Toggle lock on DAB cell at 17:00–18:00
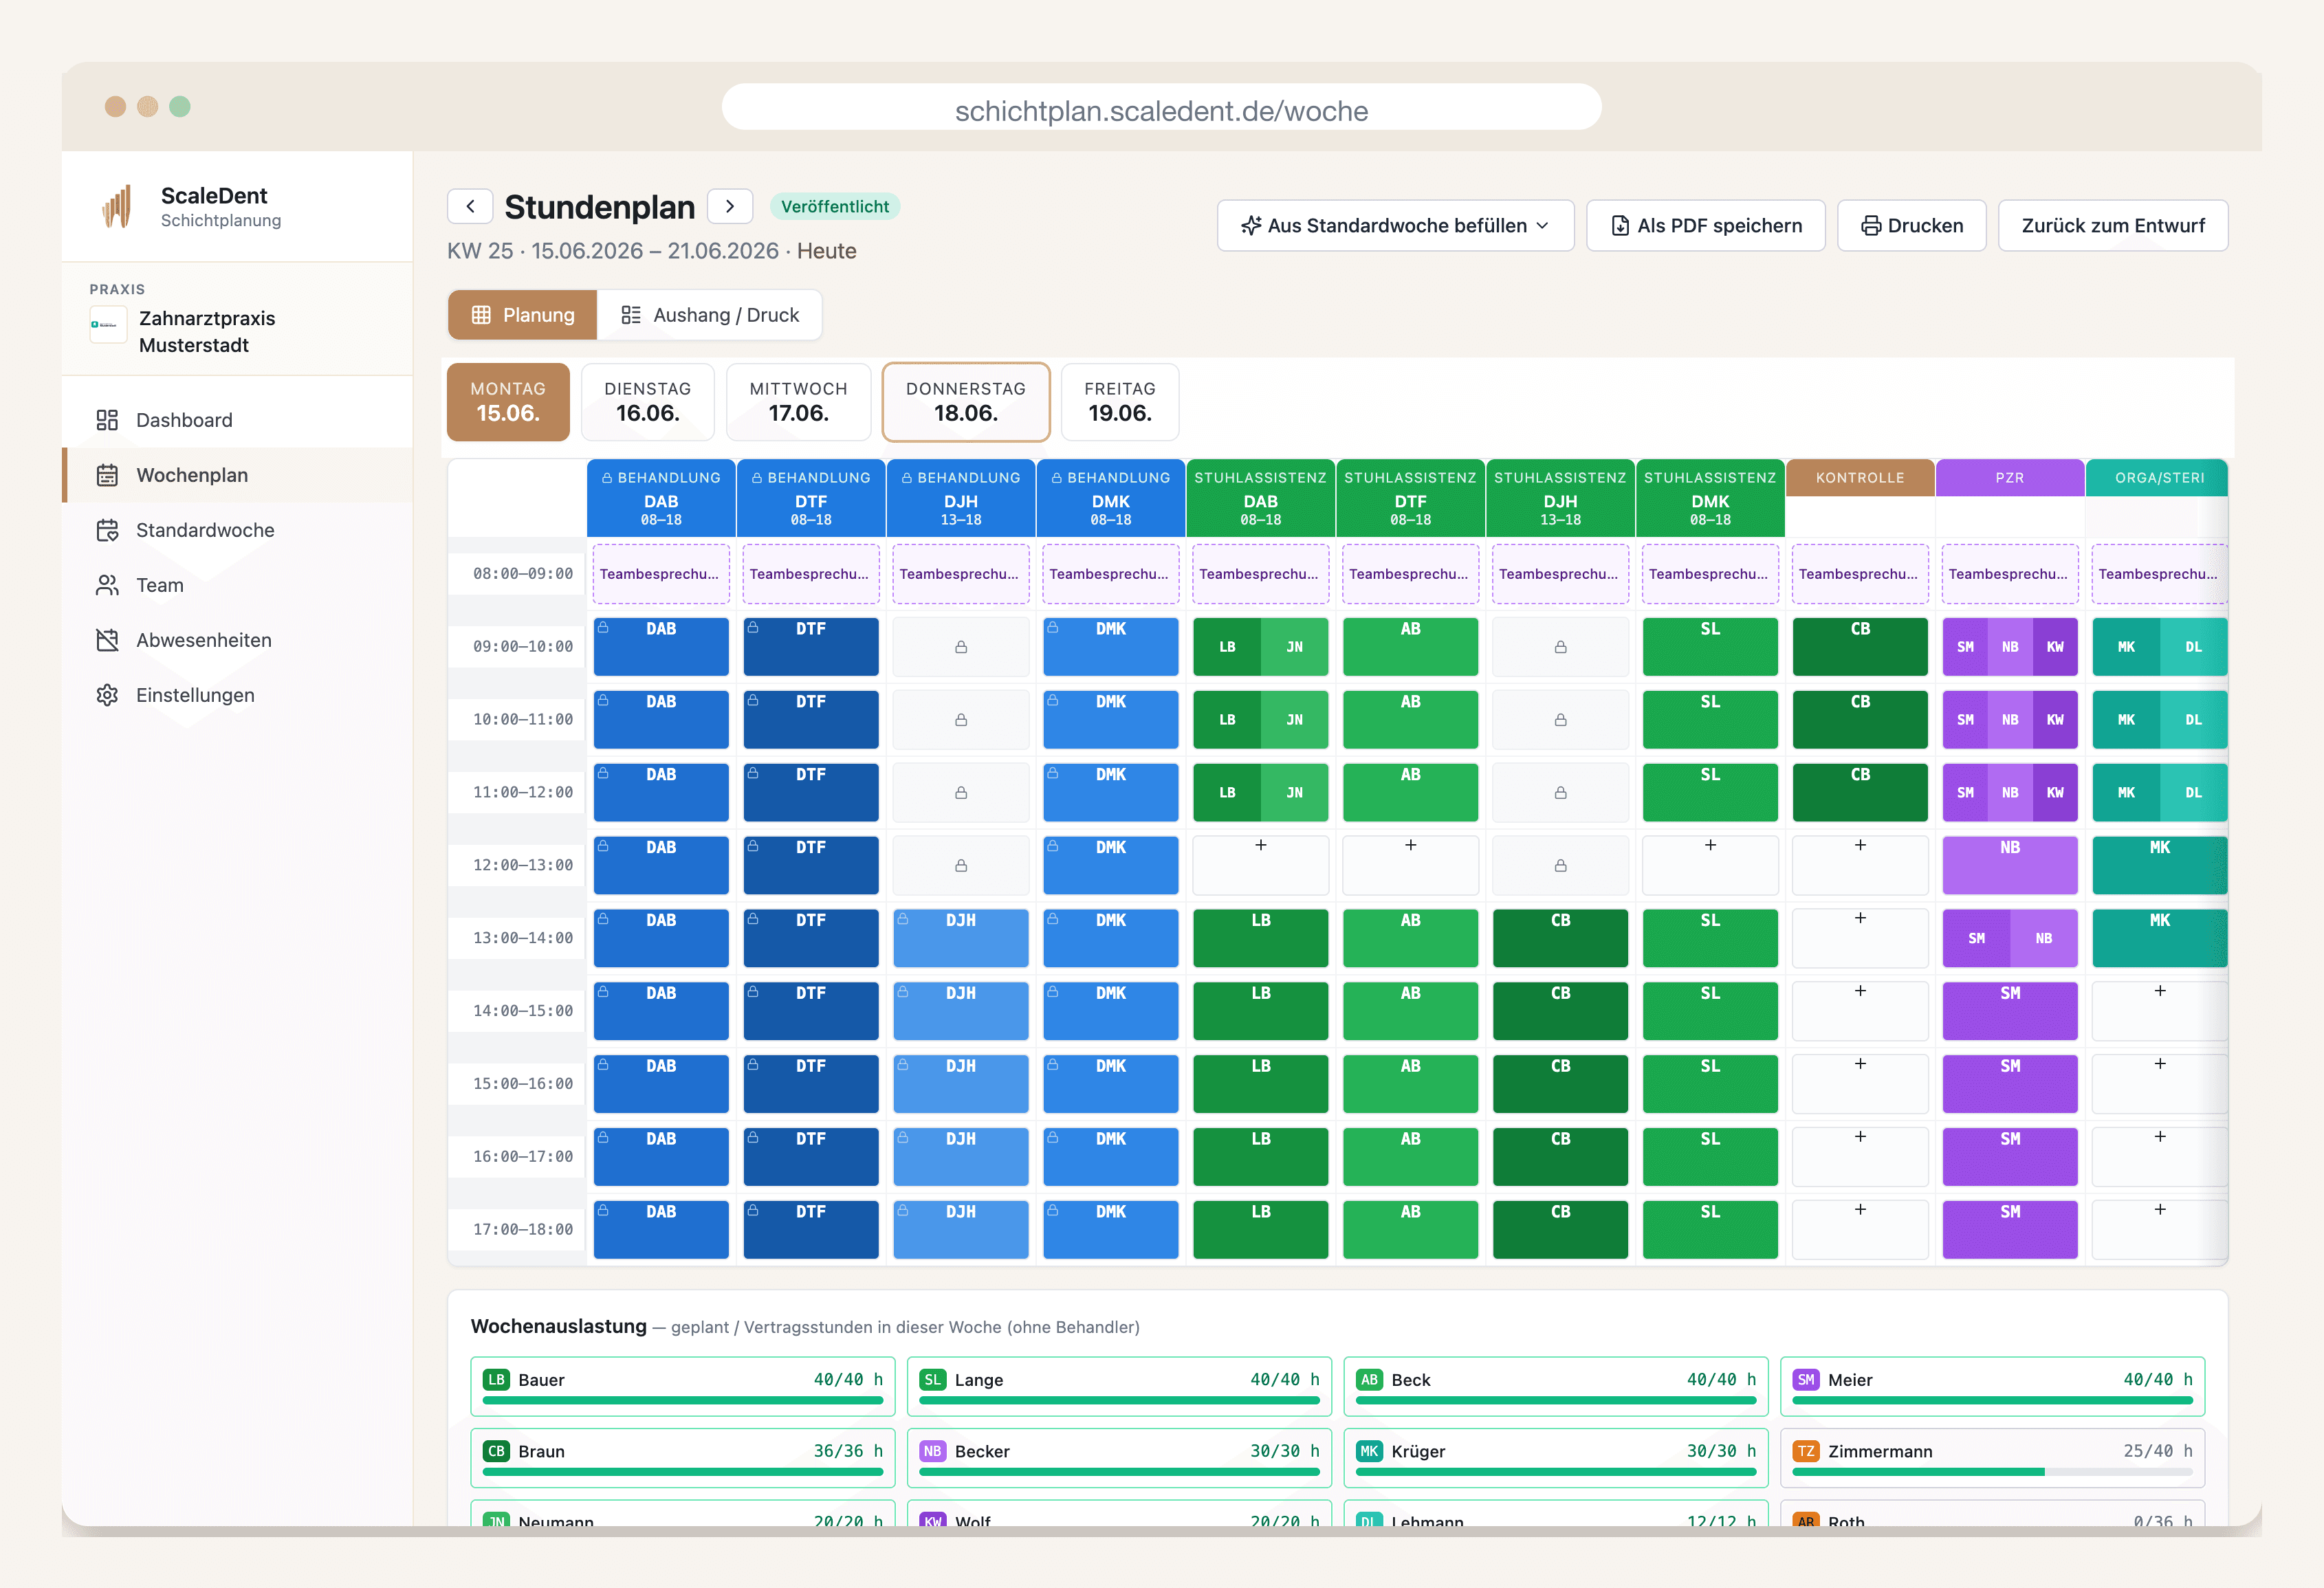The width and height of the screenshot is (2324, 1588). click(x=603, y=1210)
